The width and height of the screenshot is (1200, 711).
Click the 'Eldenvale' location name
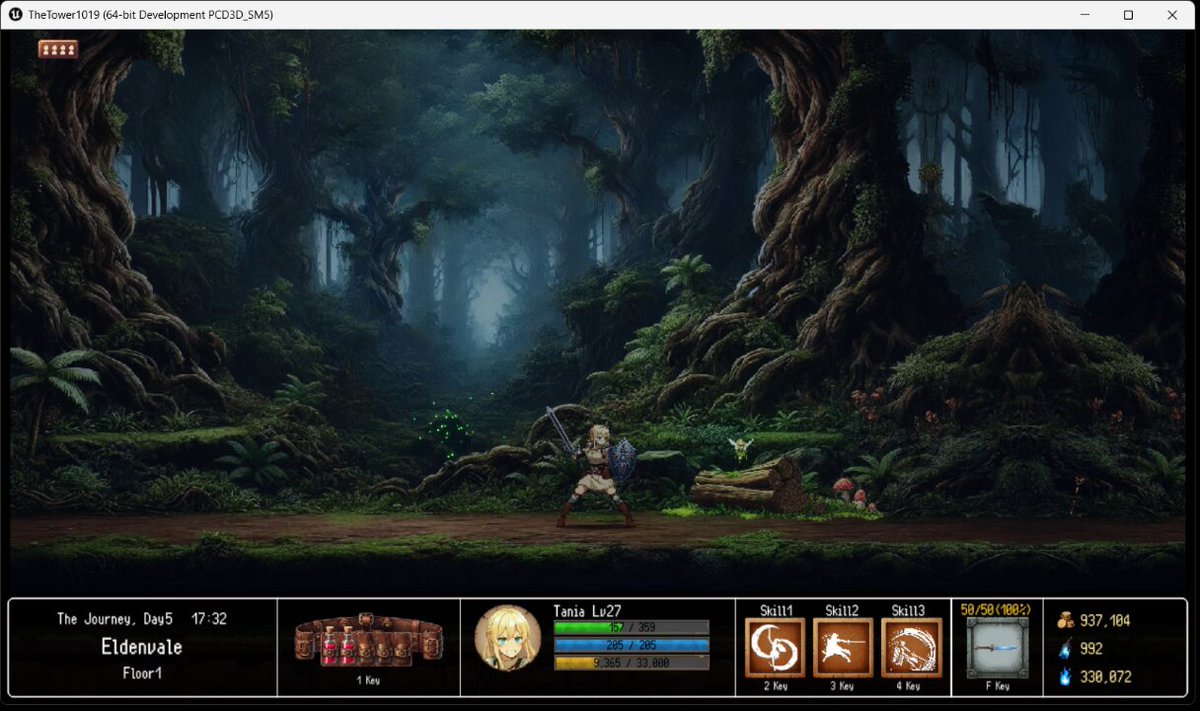(142, 647)
